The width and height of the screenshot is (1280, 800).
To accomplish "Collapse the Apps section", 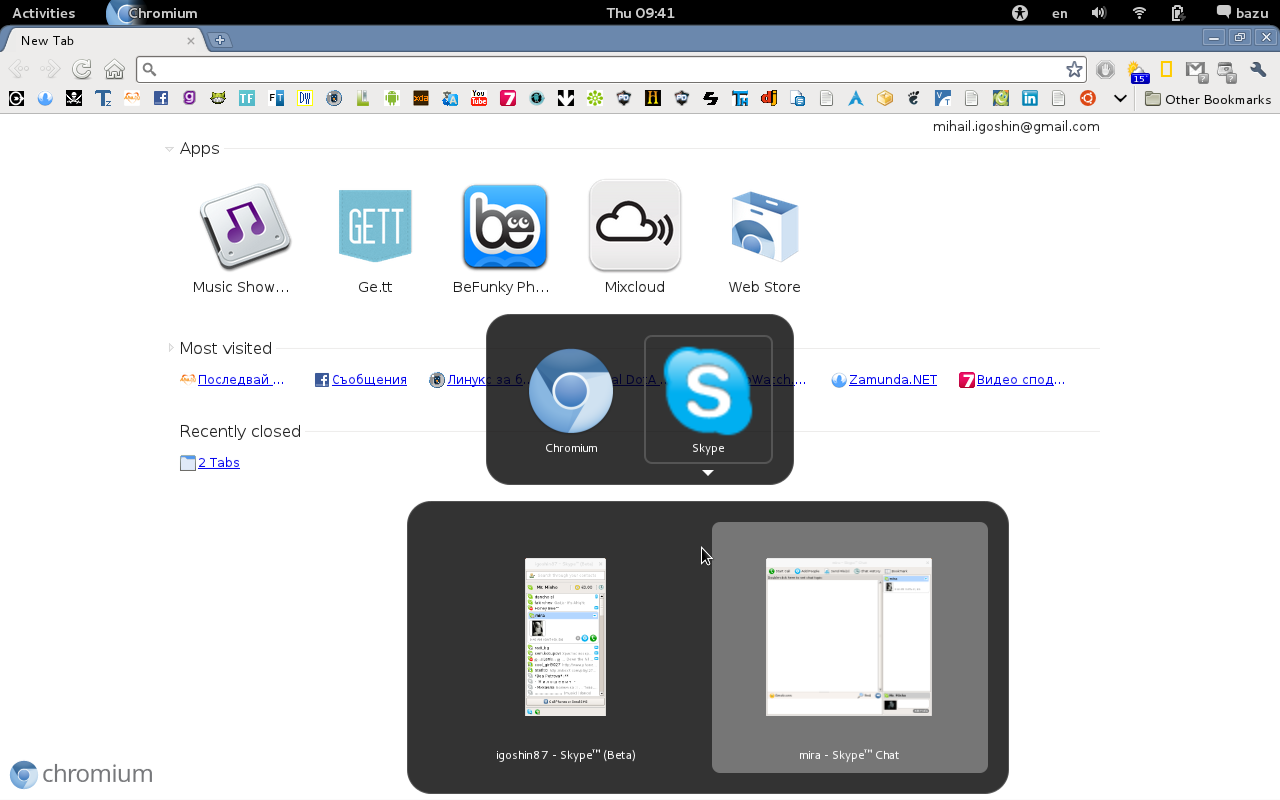I will (170, 149).
